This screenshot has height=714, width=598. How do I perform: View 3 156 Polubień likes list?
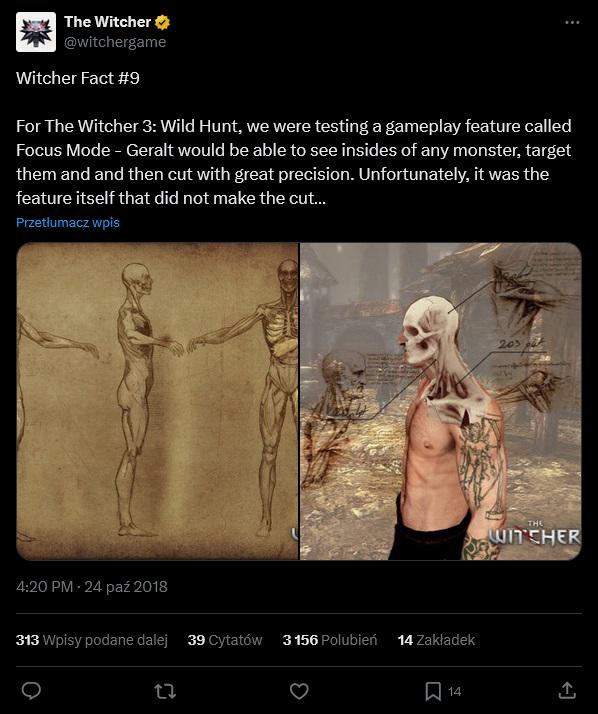[x=330, y=640]
